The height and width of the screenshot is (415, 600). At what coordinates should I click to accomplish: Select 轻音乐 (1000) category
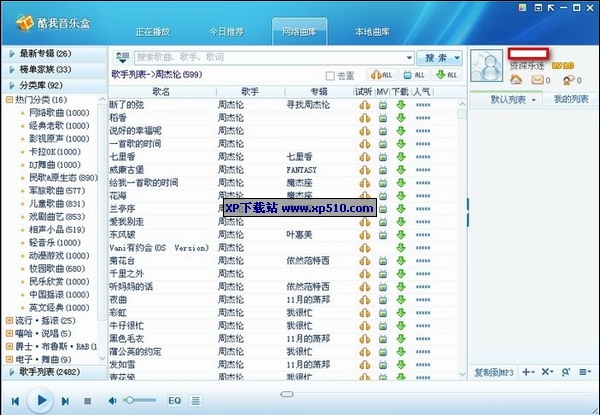pyautogui.click(x=55, y=243)
